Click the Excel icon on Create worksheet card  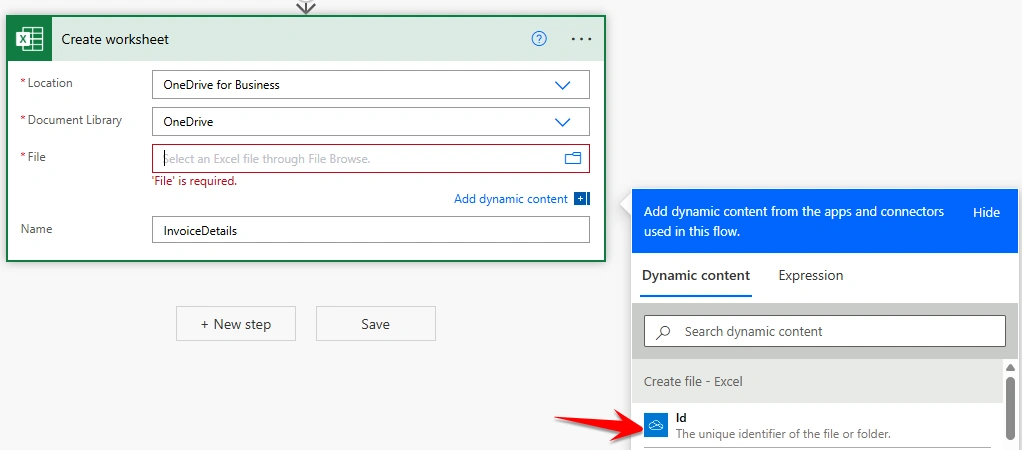pos(30,39)
